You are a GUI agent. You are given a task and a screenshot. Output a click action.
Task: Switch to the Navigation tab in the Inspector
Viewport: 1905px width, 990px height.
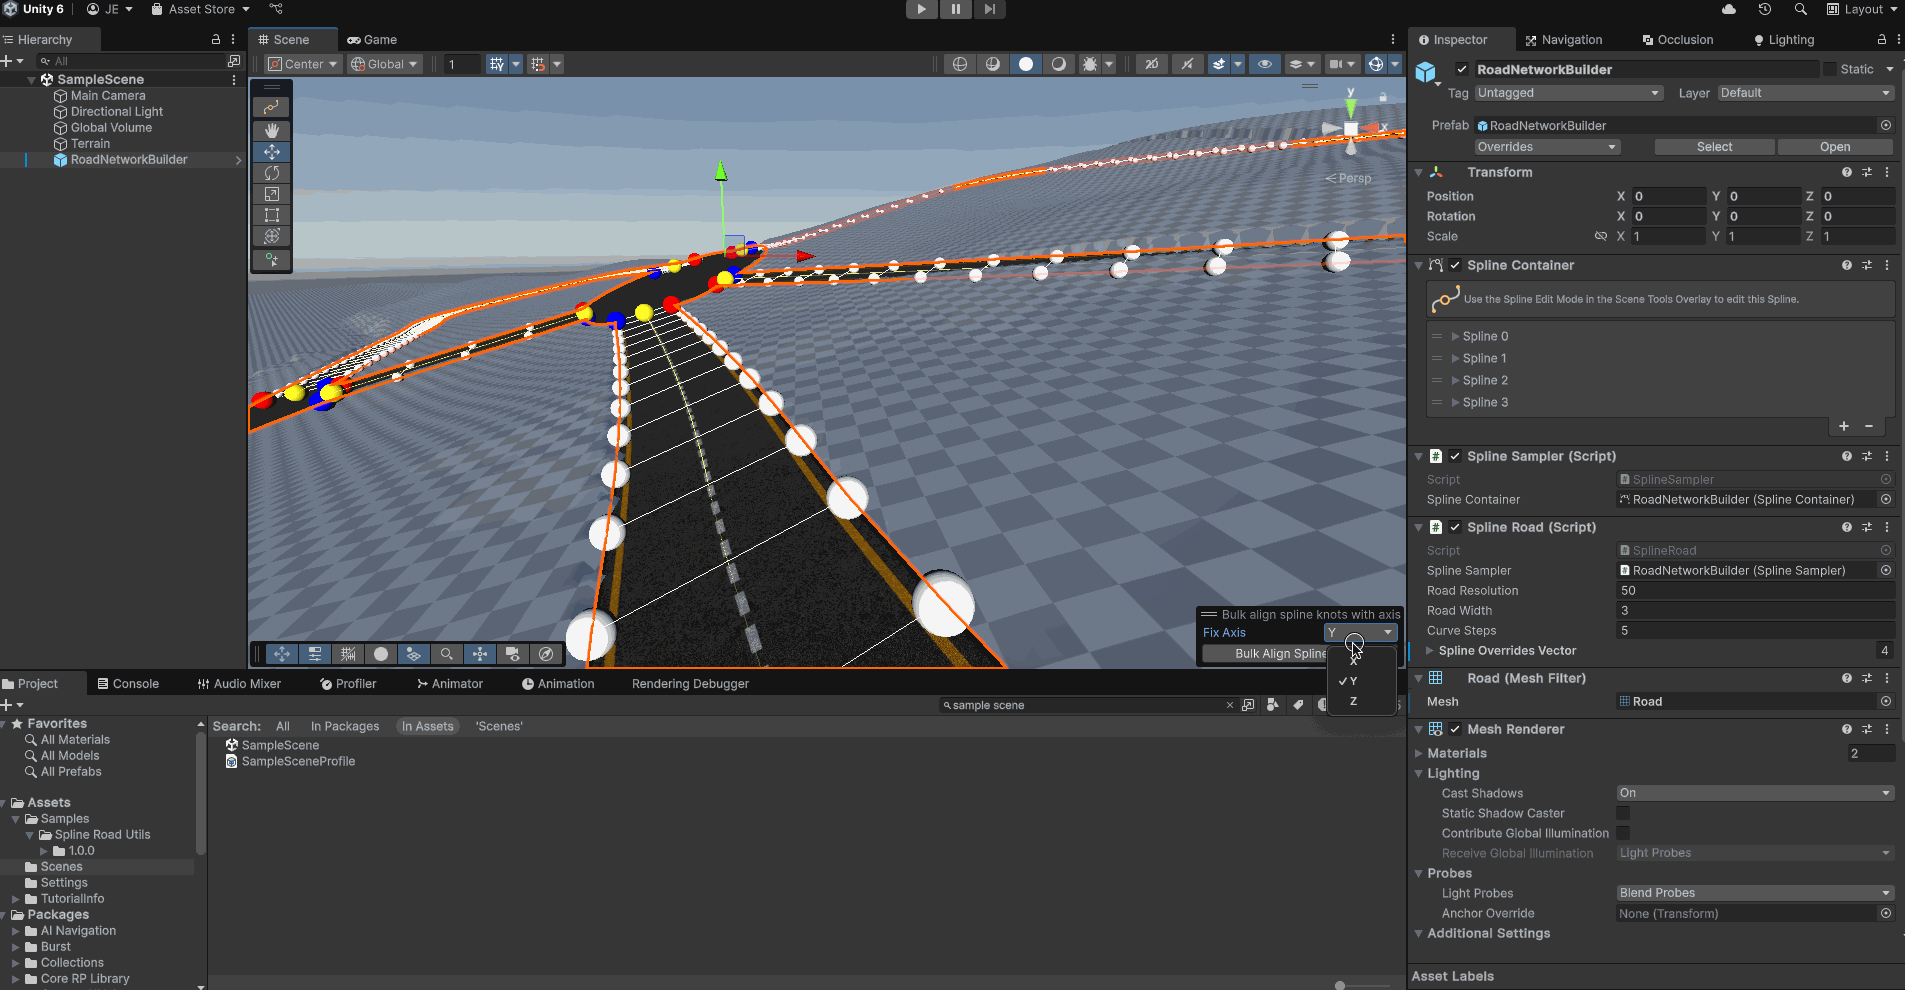coord(1573,39)
